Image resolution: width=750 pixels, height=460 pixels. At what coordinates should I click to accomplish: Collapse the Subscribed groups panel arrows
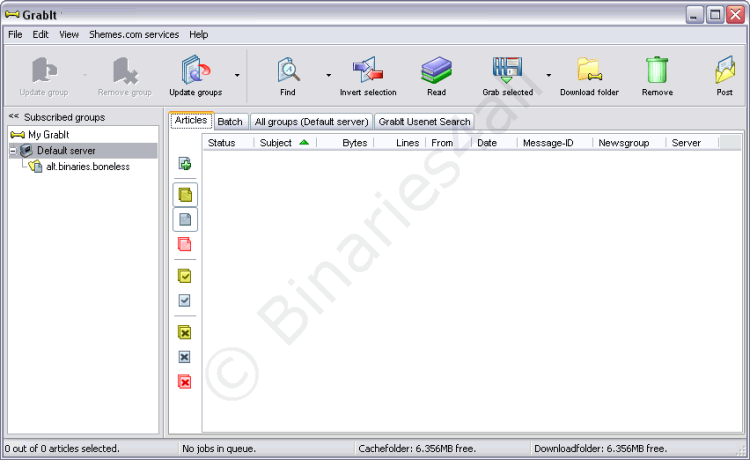[x=14, y=116]
